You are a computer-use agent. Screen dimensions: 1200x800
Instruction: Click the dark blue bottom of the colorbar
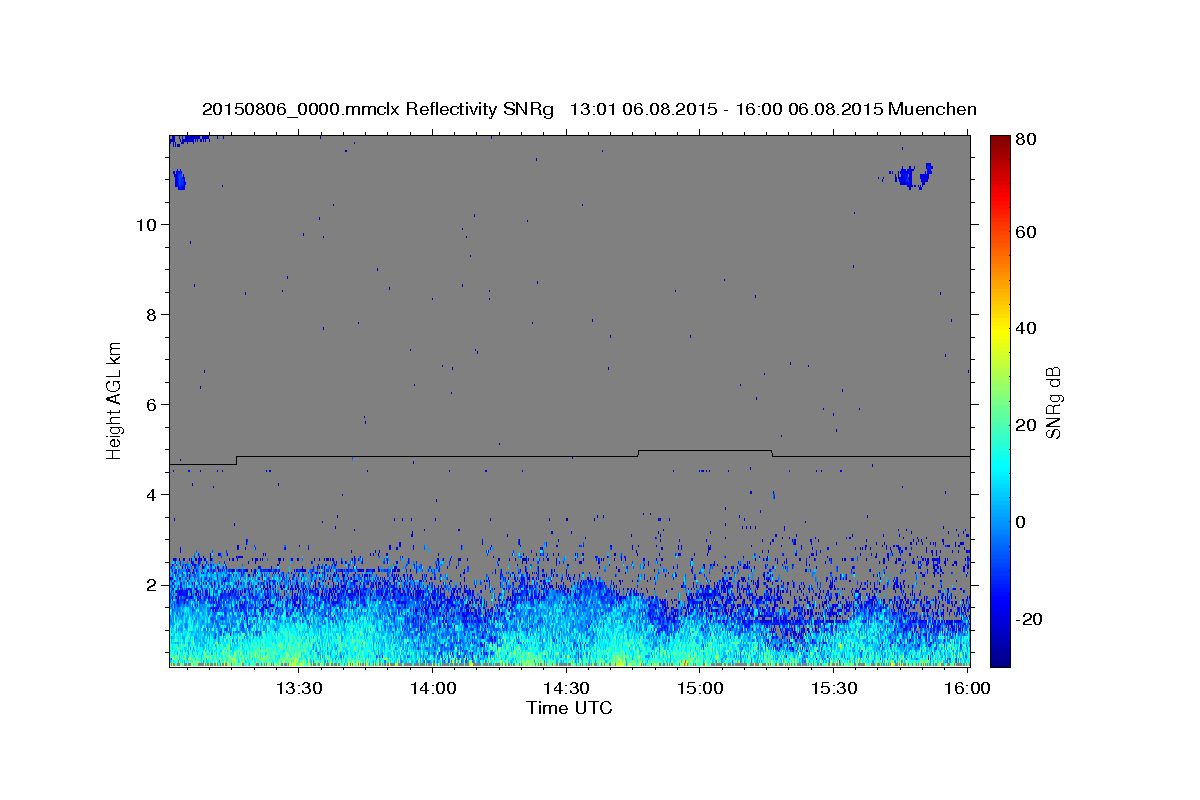coord(1000,655)
